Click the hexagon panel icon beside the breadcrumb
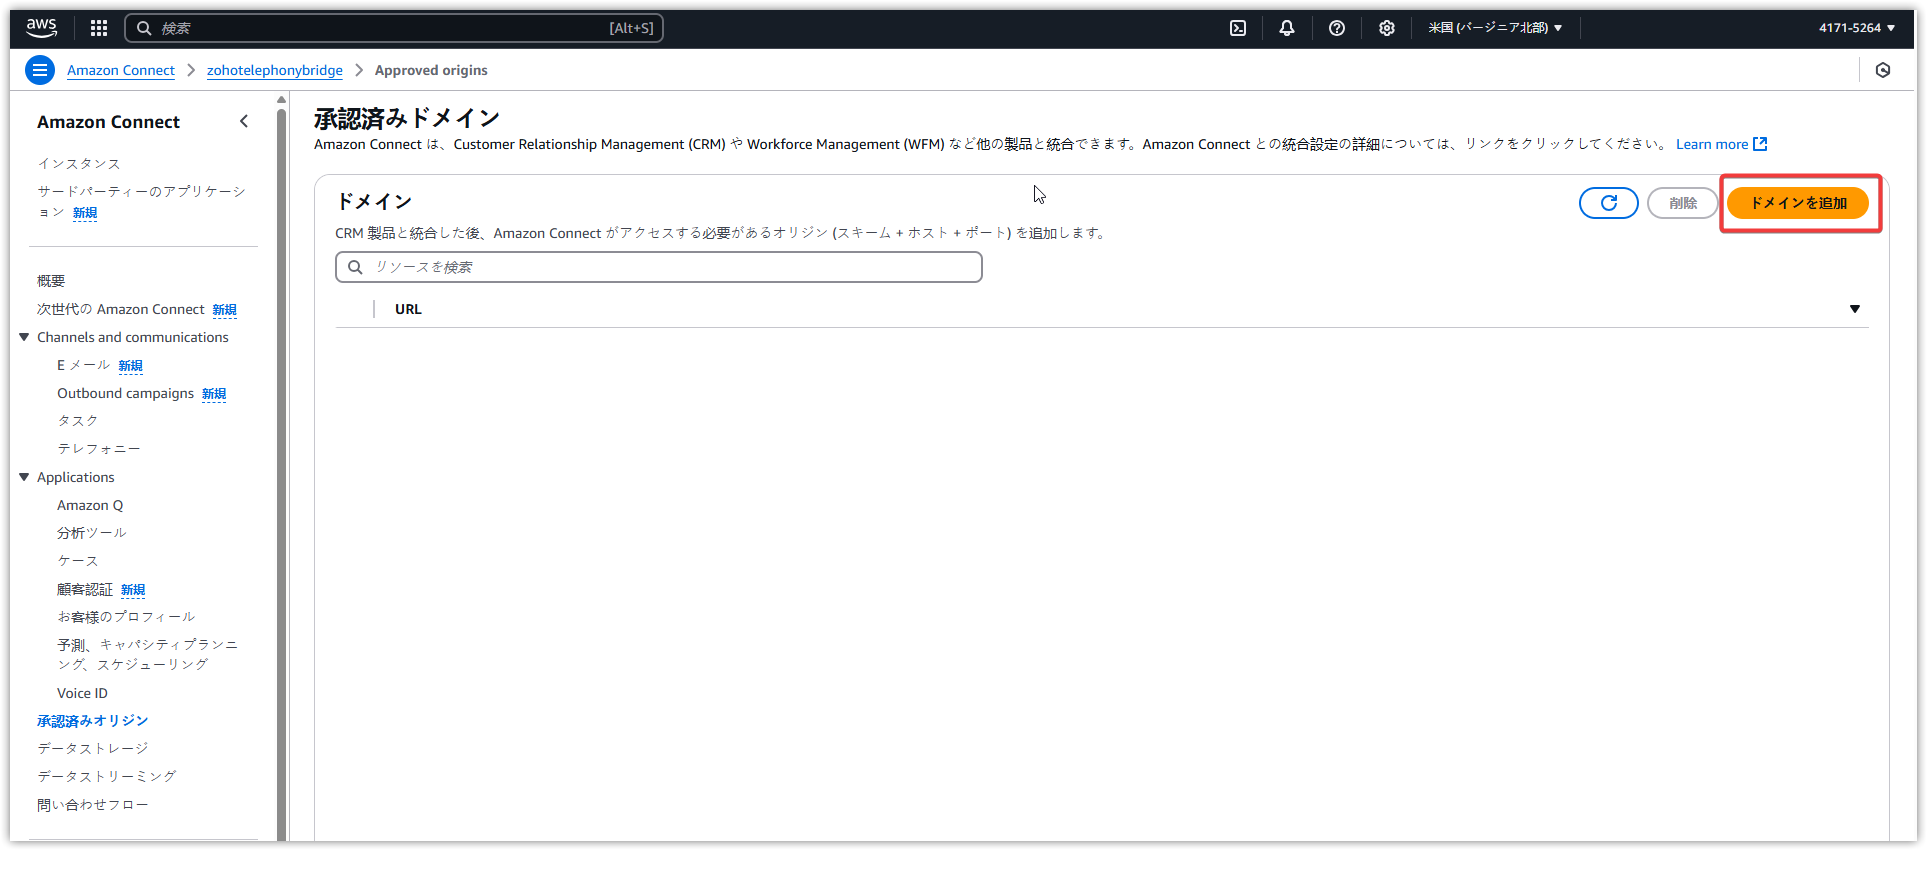The width and height of the screenshot is (1927, 881). 1883,70
